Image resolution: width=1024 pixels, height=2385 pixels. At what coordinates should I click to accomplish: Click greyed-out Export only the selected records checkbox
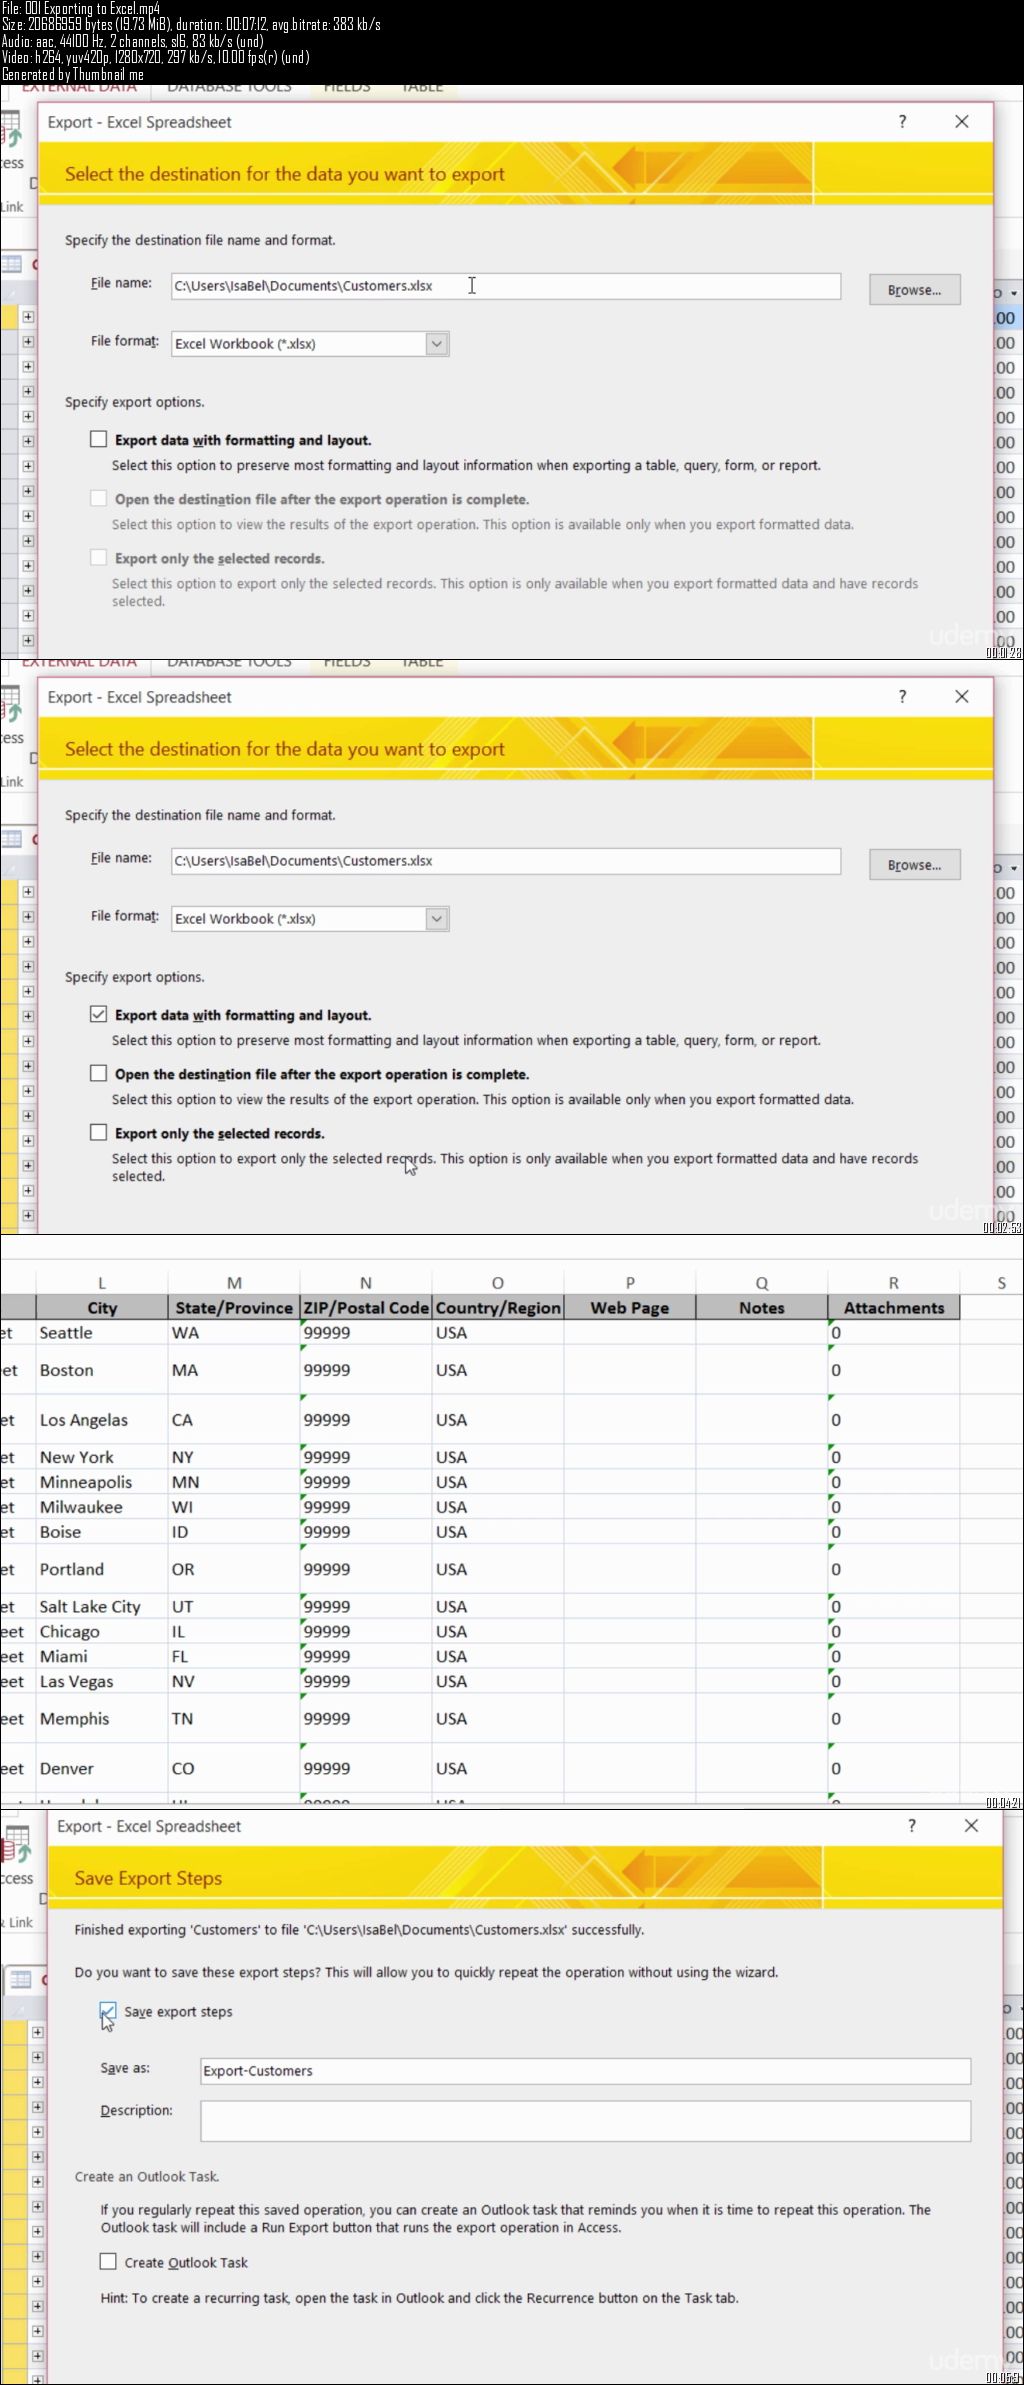98,557
